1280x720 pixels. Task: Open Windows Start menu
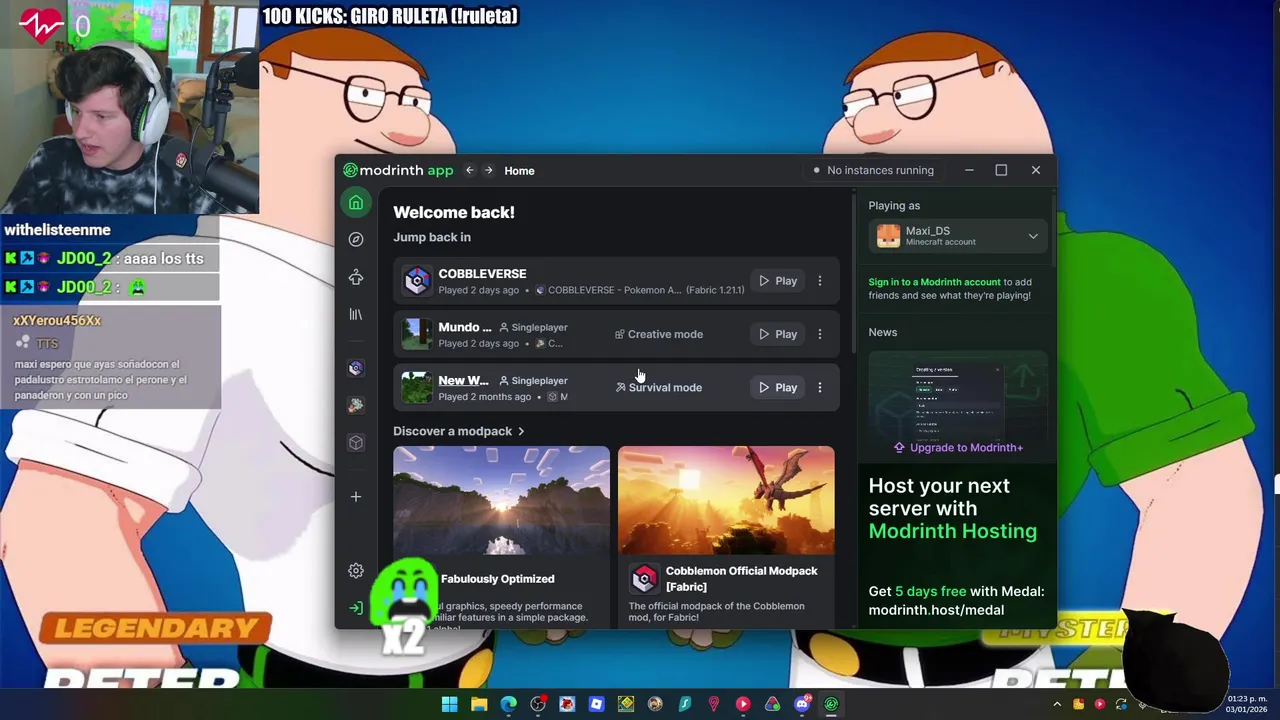click(450, 705)
